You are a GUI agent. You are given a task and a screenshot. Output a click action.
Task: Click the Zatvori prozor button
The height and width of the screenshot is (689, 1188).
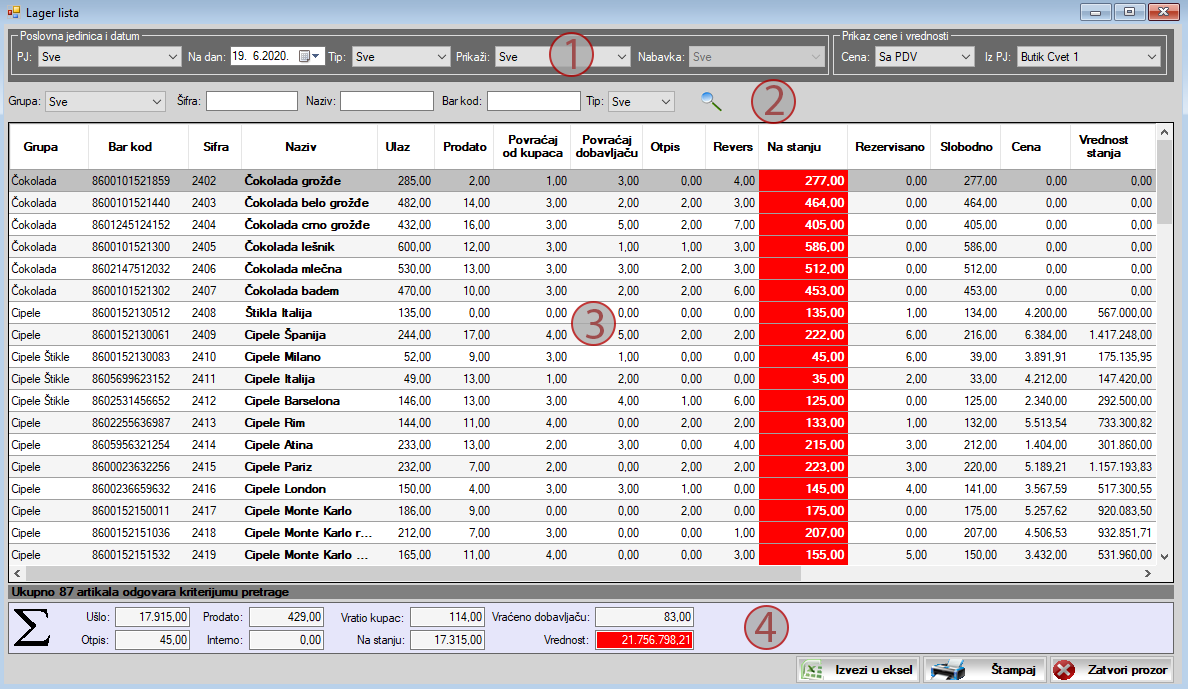tap(1111, 670)
